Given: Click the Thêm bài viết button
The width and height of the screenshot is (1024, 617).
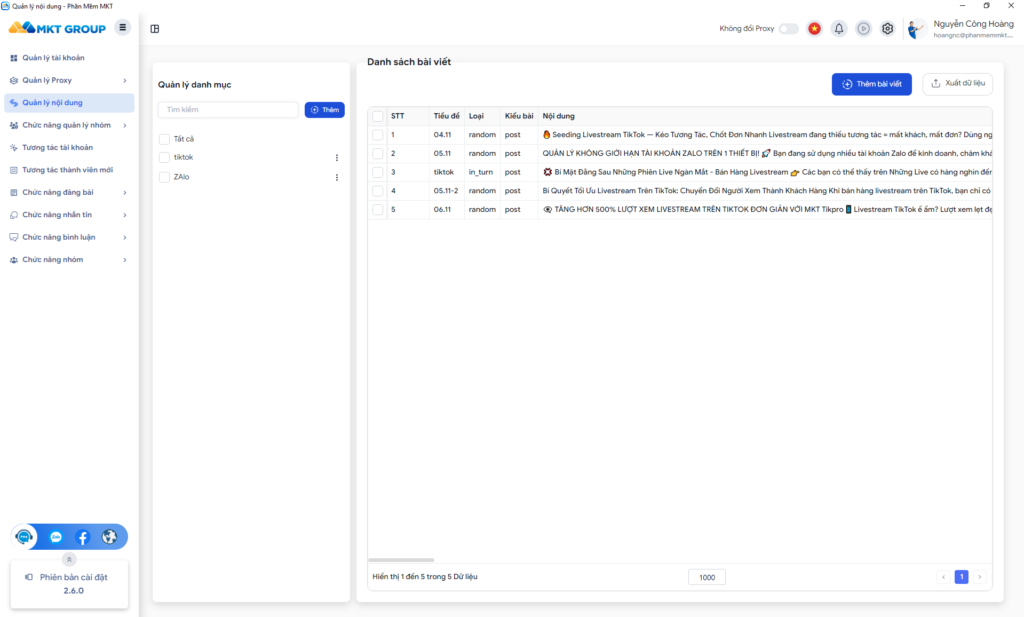Looking at the screenshot, I should click(x=871, y=84).
